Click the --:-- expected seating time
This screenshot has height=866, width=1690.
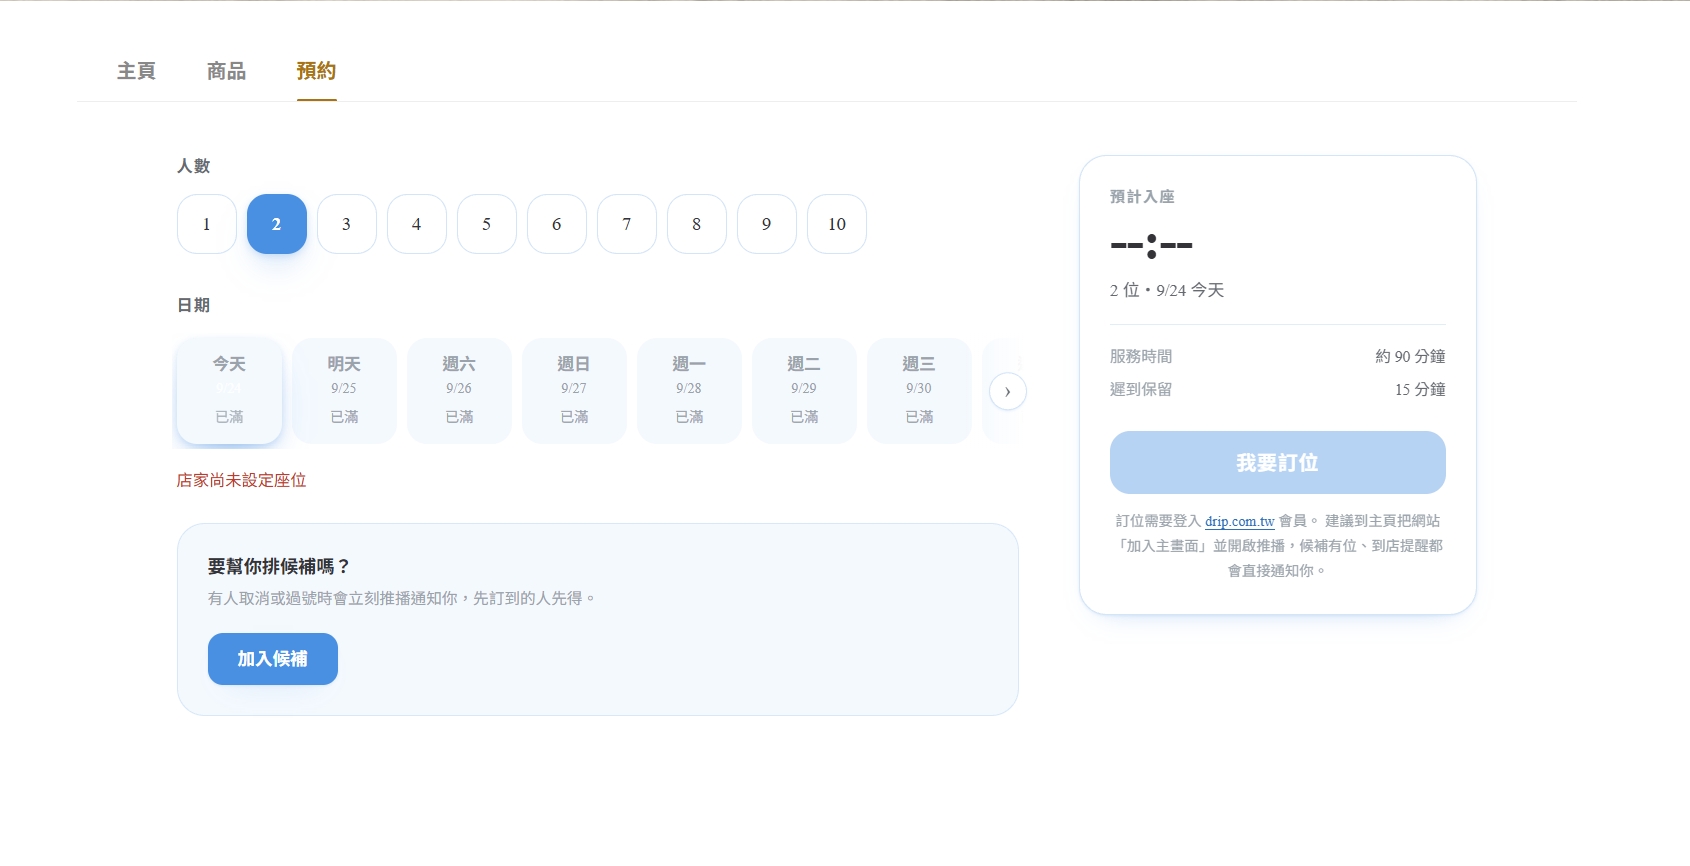coord(1152,245)
